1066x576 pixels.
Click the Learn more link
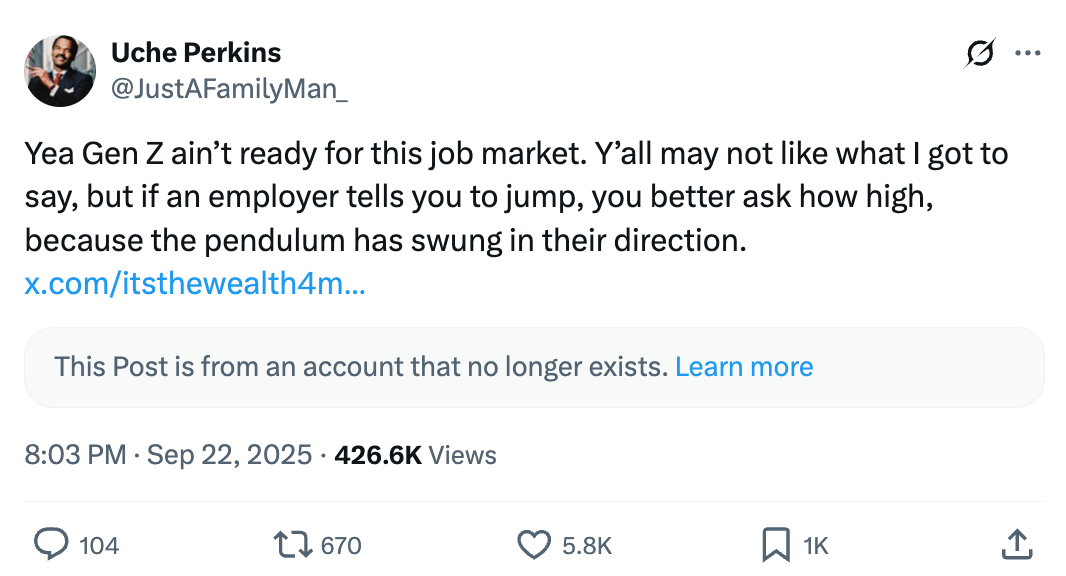click(744, 367)
